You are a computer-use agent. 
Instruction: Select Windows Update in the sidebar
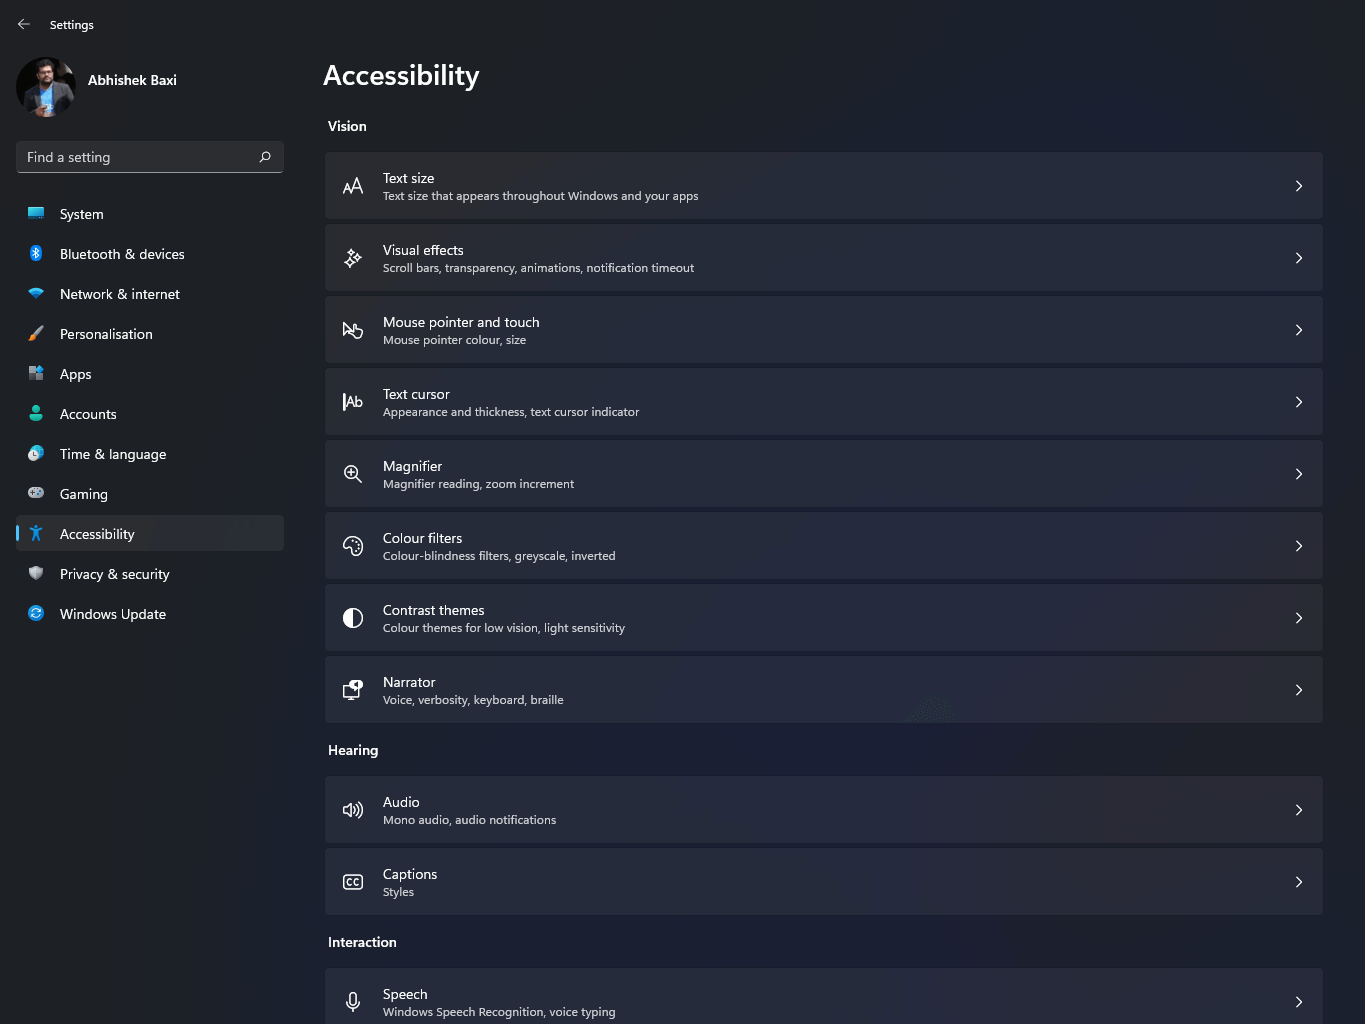click(x=112, y=614)
